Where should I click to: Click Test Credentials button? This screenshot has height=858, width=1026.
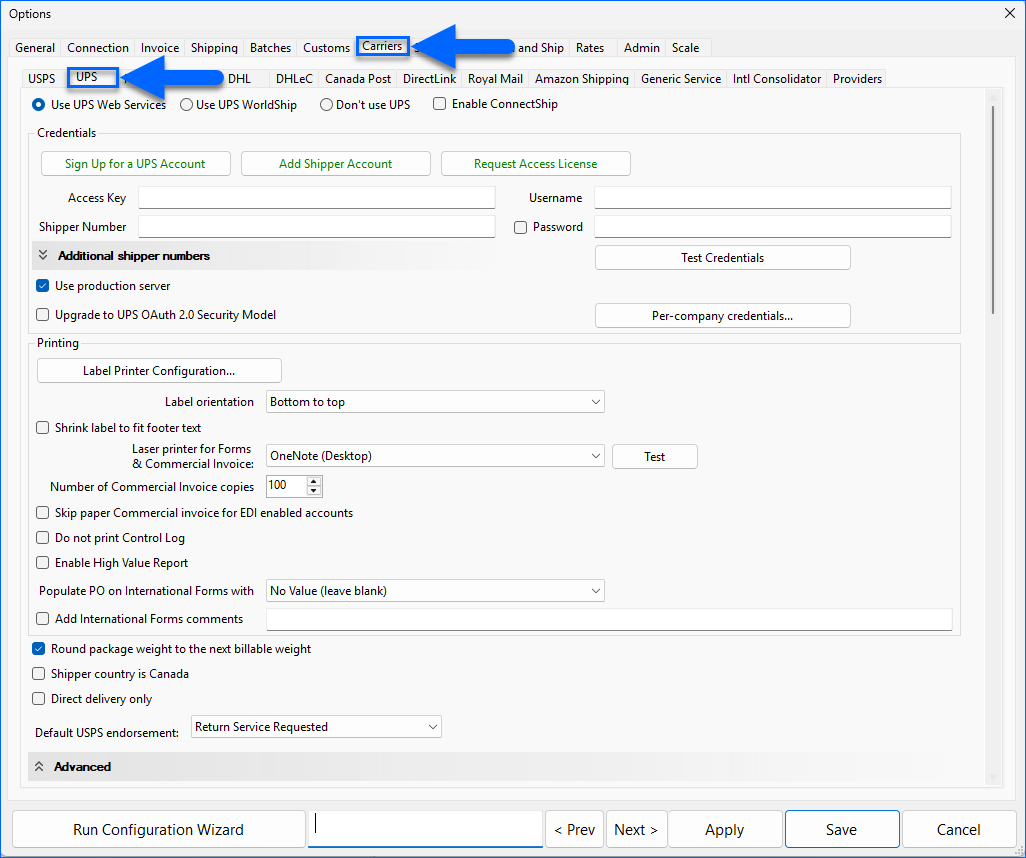click(x=723, y=258)
